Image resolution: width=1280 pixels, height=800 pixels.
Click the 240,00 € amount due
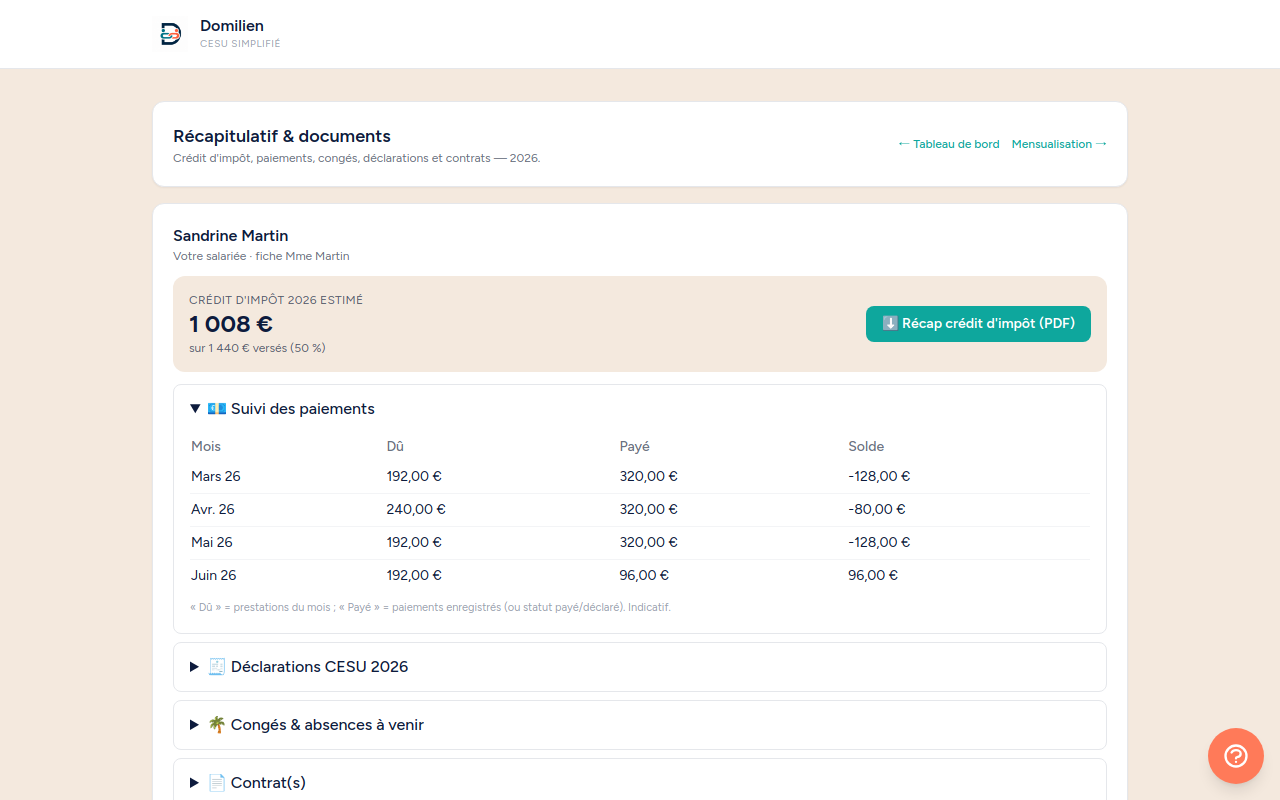click(x=416, y=509)
